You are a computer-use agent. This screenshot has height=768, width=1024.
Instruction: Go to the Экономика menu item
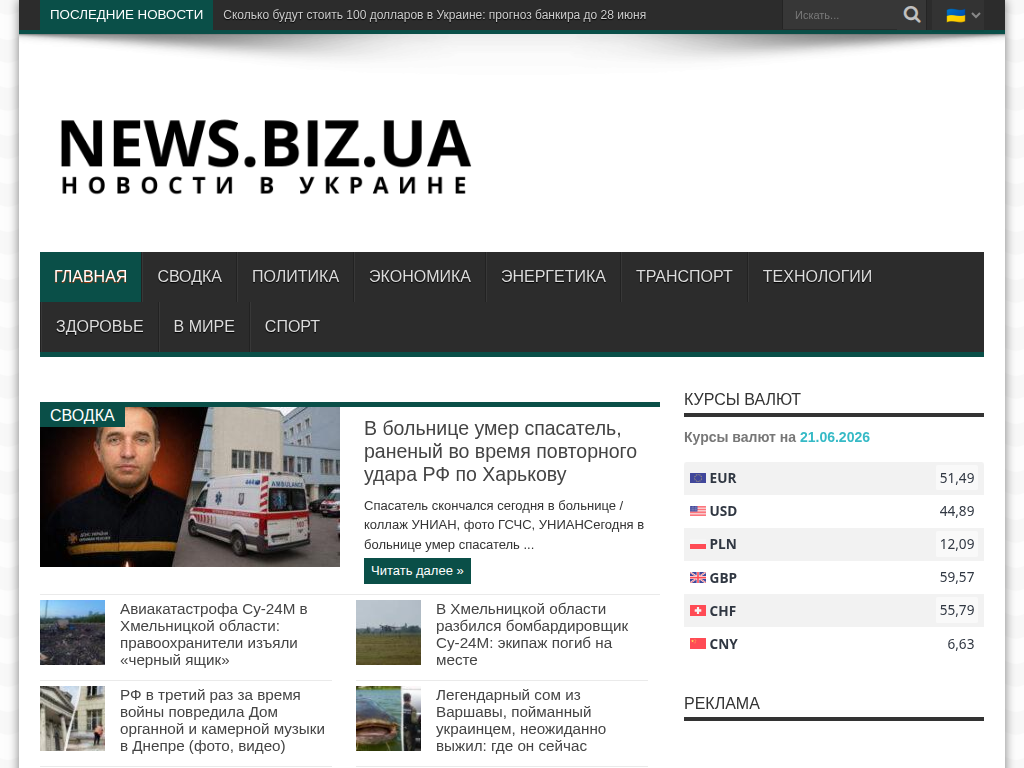[x=420, y=277]
